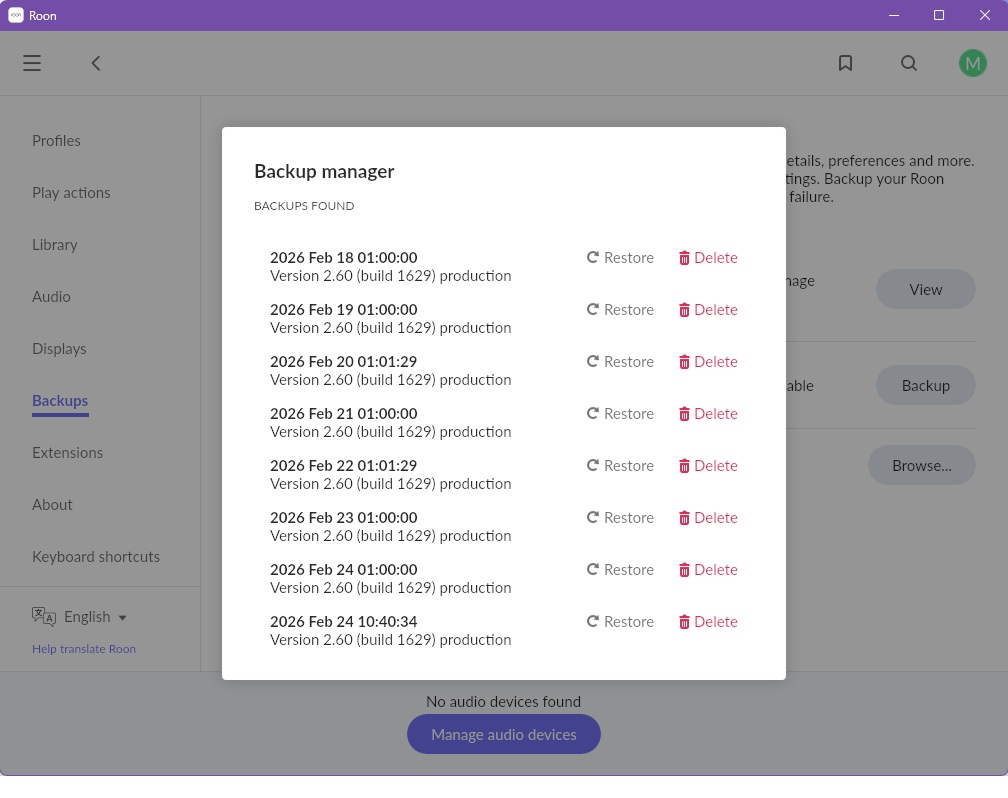Screen dimensions: 1008x798
Task: Select the Feb 21 01:00:00 backup entry
Action: (x=390, y=422)
